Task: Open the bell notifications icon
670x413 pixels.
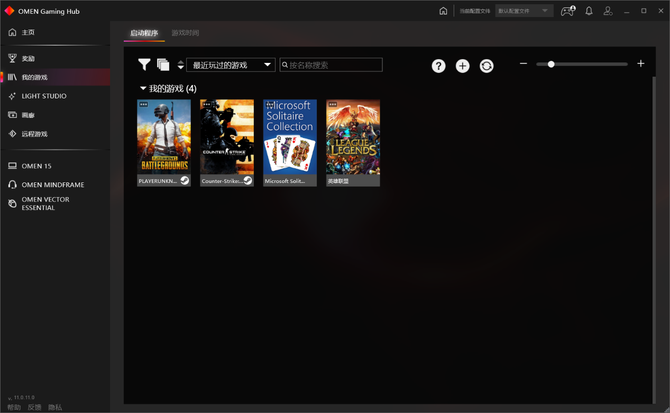Action: pyautogui.click(x=589, y=11)
